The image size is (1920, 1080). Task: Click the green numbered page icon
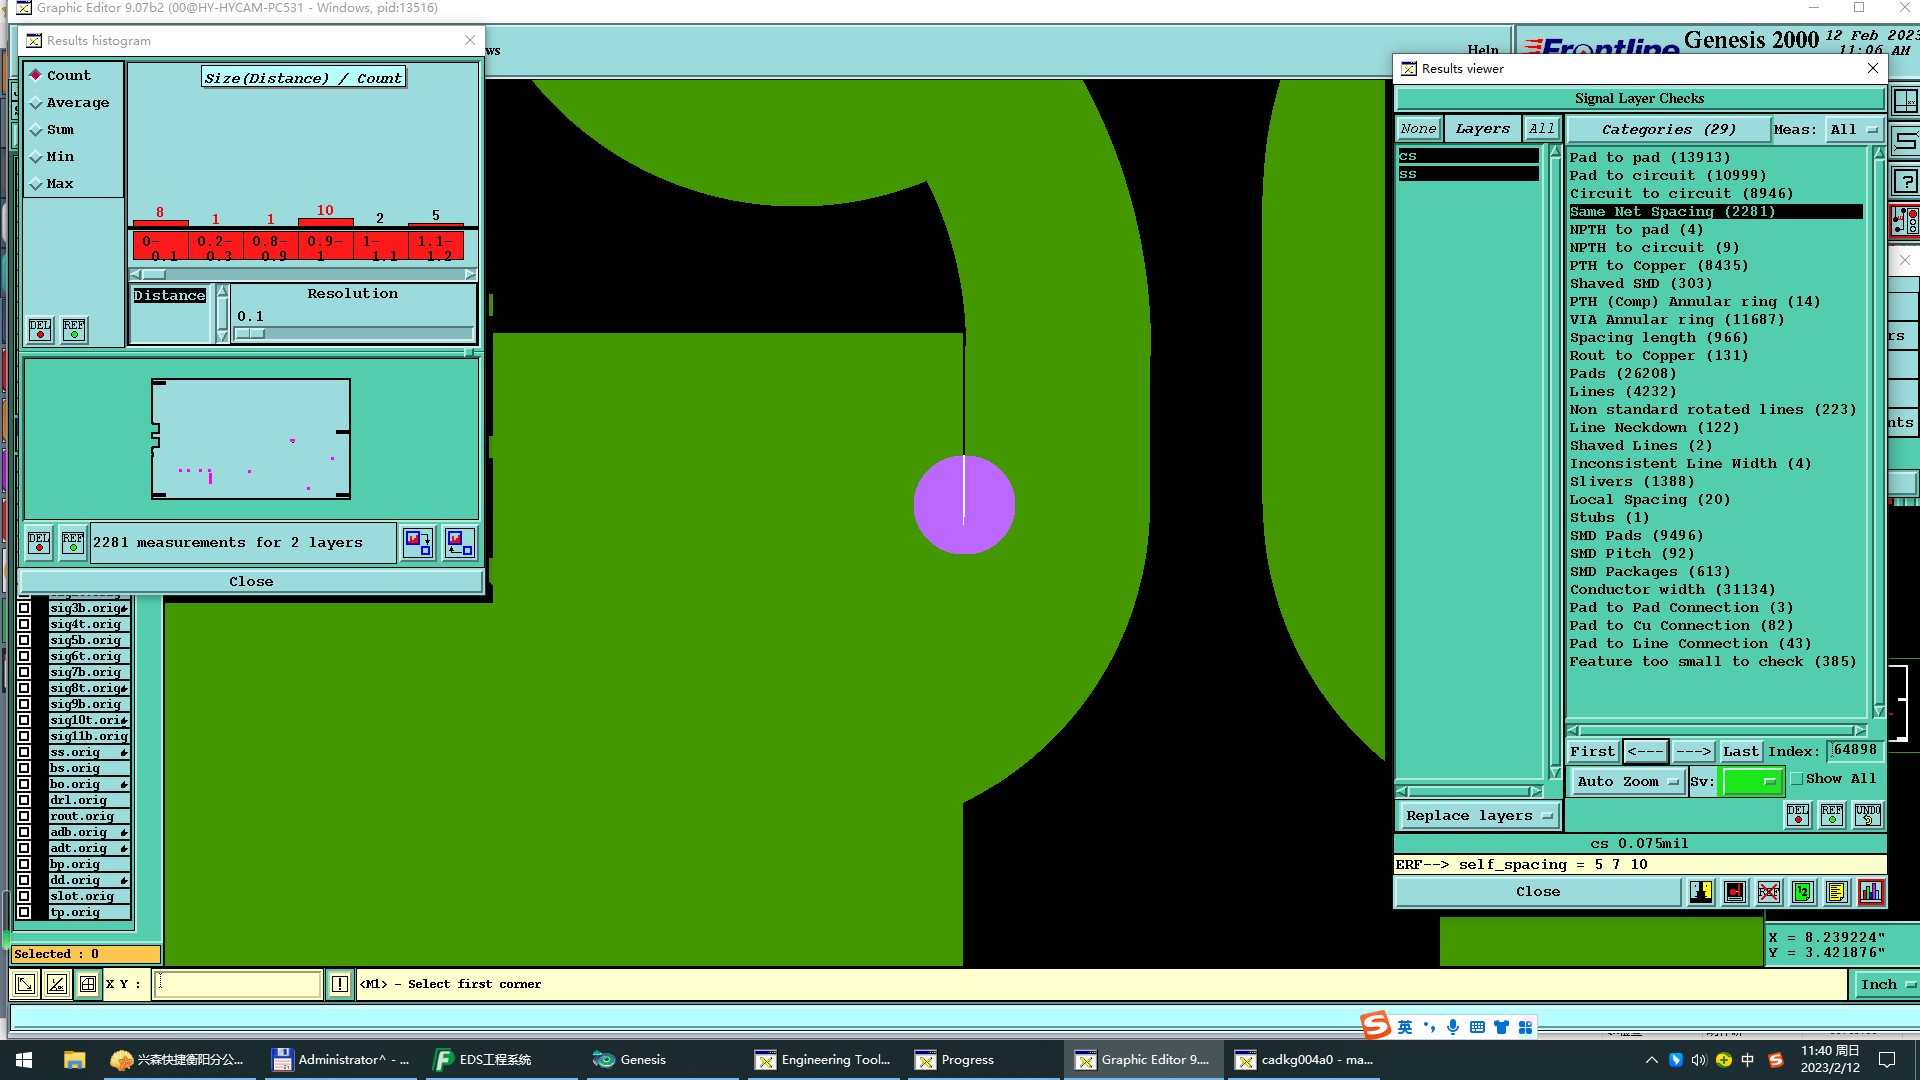click(x=1802, y=892)
